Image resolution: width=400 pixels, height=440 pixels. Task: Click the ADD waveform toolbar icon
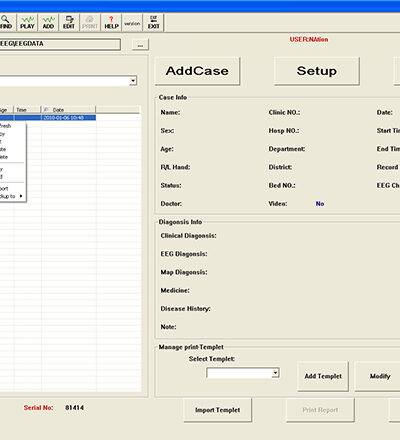48,22
